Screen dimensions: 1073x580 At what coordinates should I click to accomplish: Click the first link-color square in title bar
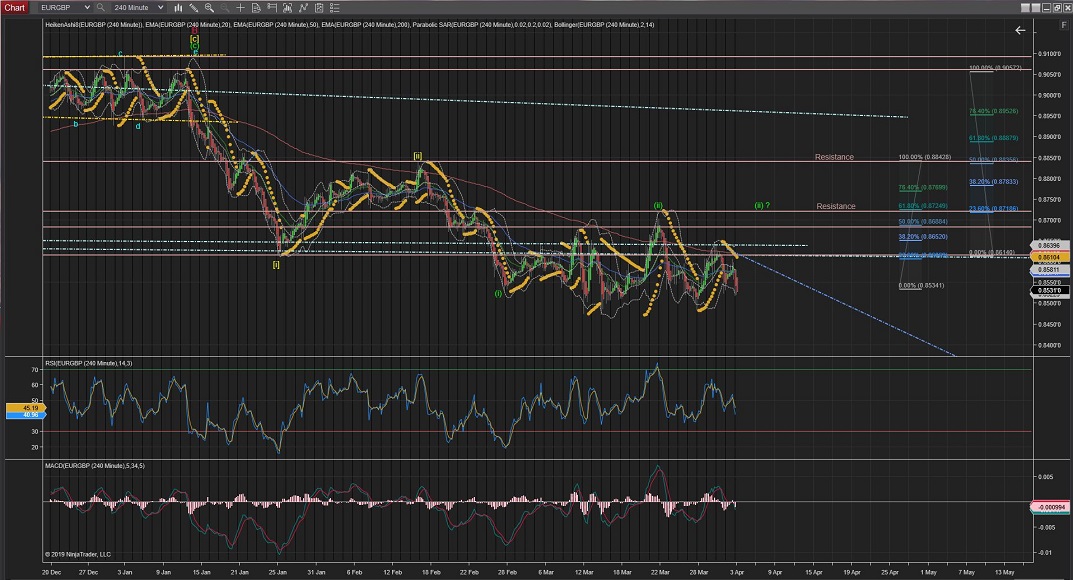coord(1026,8)
